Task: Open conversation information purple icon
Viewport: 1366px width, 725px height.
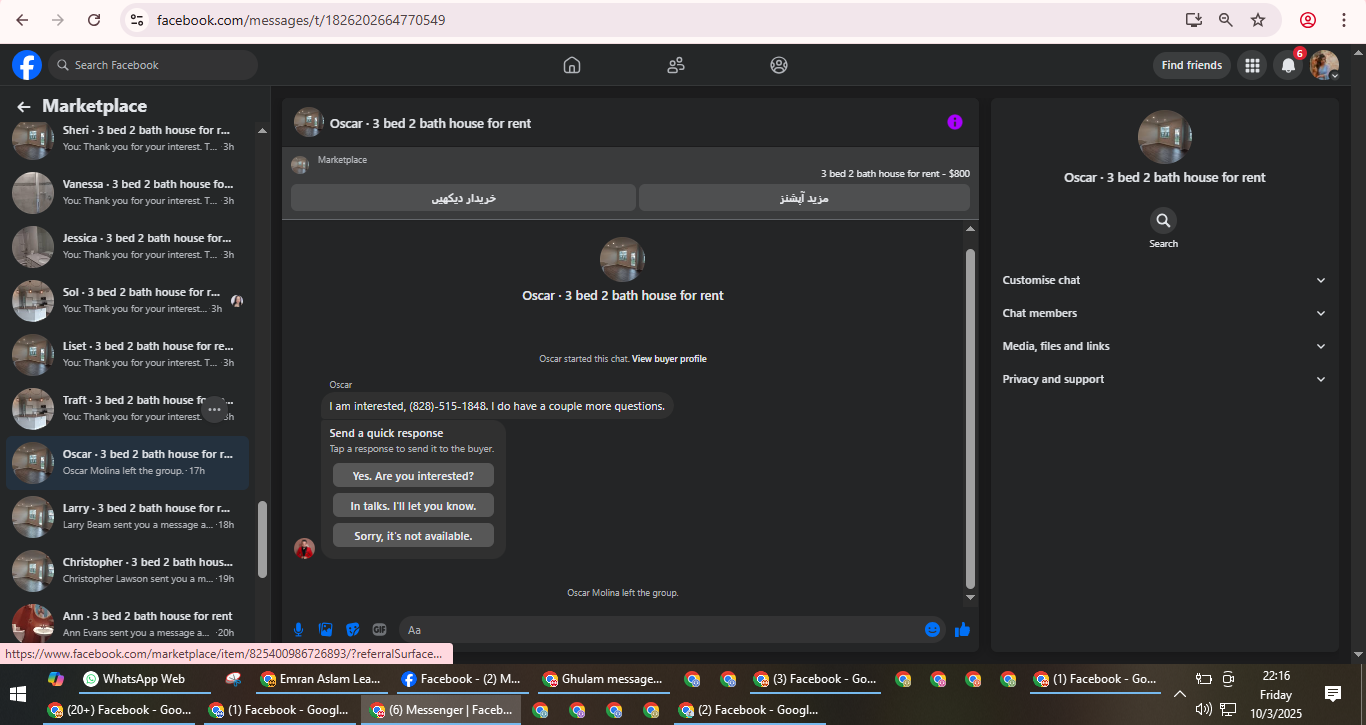Action: pyautogui.click(x=955, y=122)
